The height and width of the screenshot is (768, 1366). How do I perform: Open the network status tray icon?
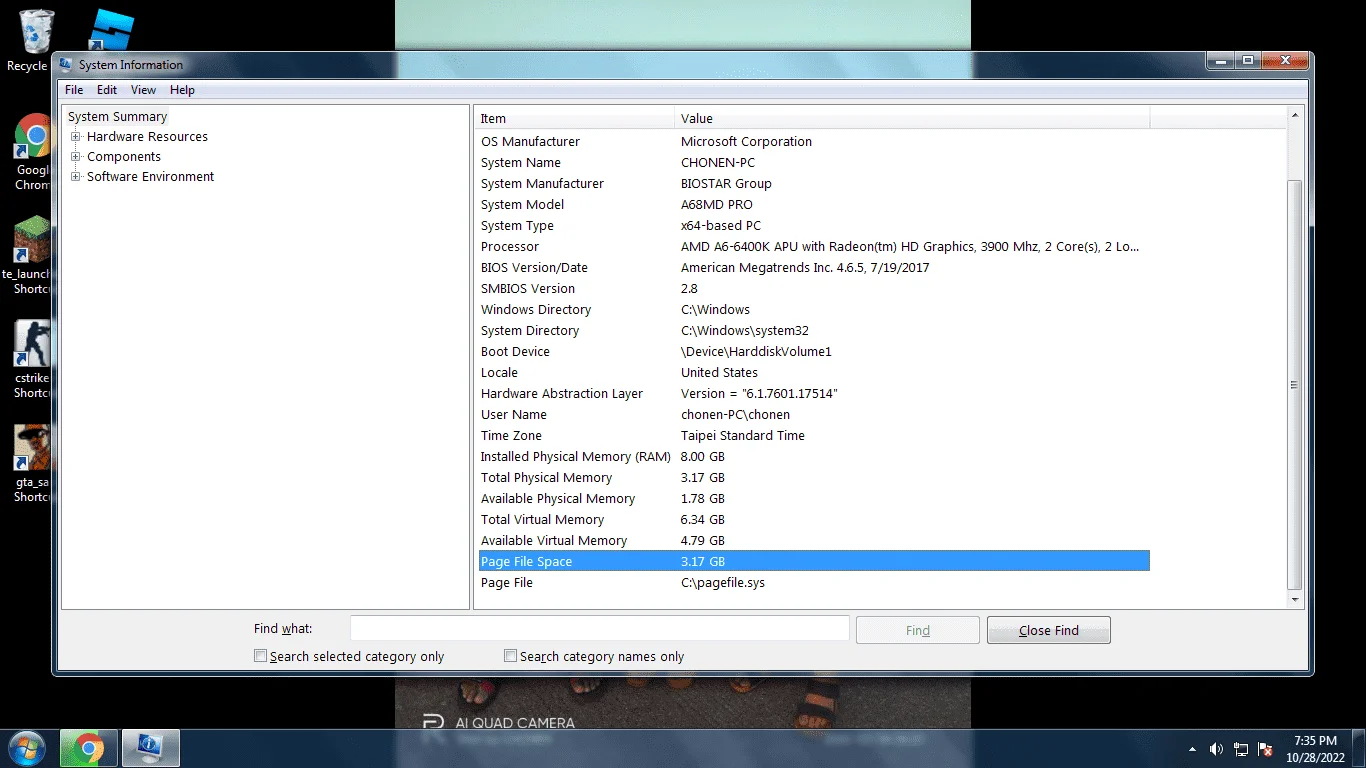coord(1240,749)
